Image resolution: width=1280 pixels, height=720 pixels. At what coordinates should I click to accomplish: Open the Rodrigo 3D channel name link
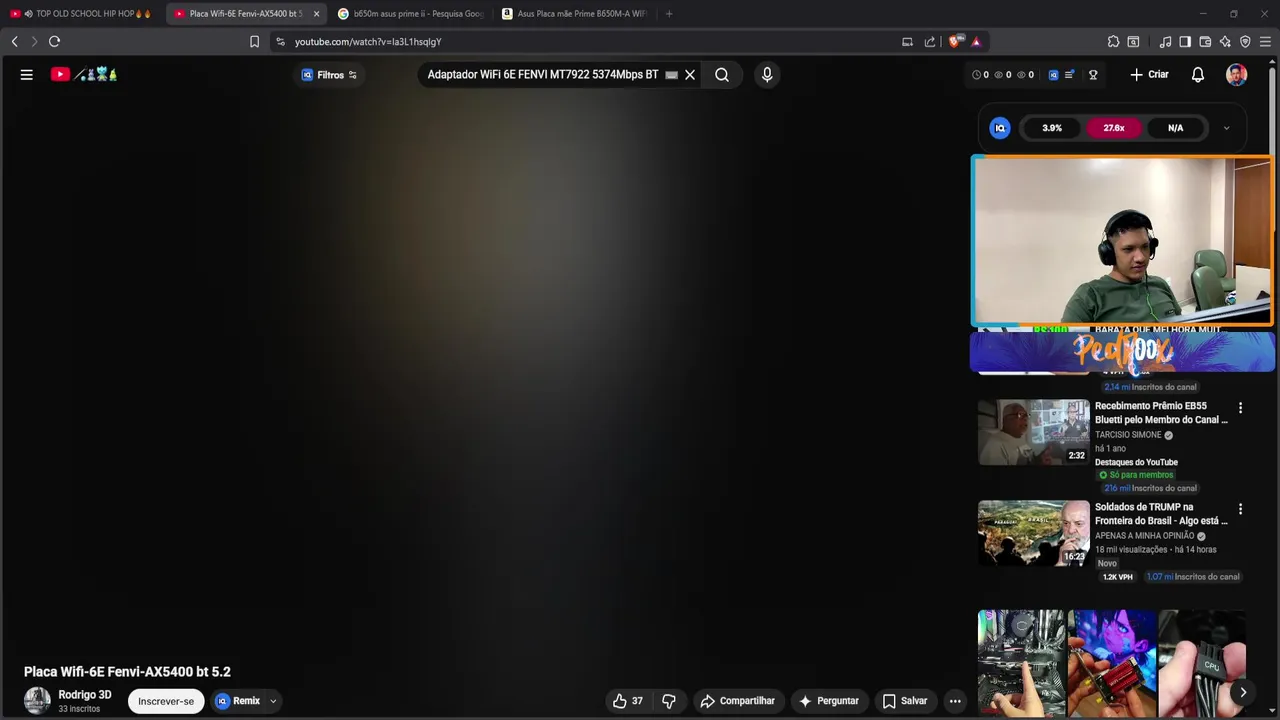coord(85,695)
